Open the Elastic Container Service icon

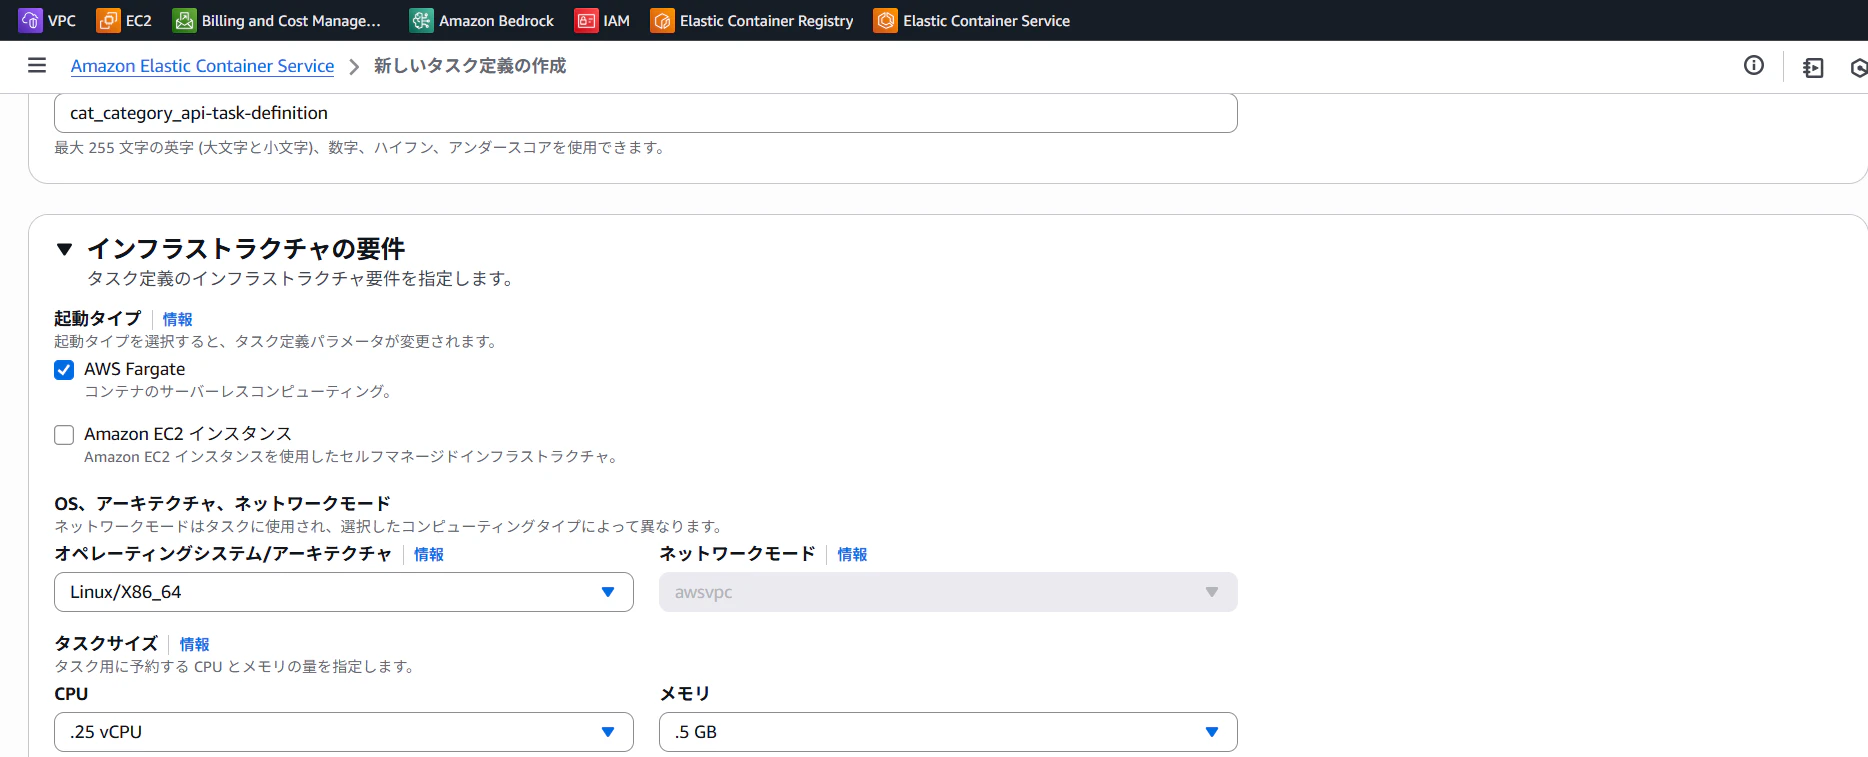885,20
